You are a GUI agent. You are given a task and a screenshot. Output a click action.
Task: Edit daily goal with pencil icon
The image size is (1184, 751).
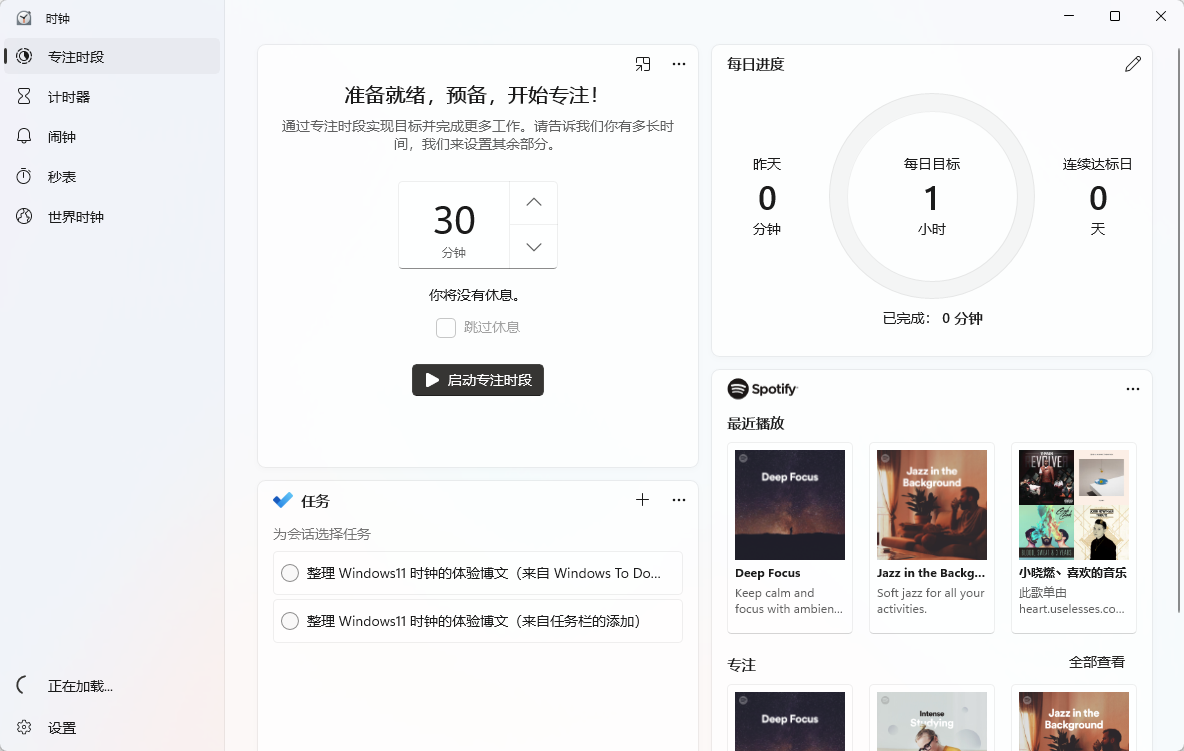tap(1133, 64)
